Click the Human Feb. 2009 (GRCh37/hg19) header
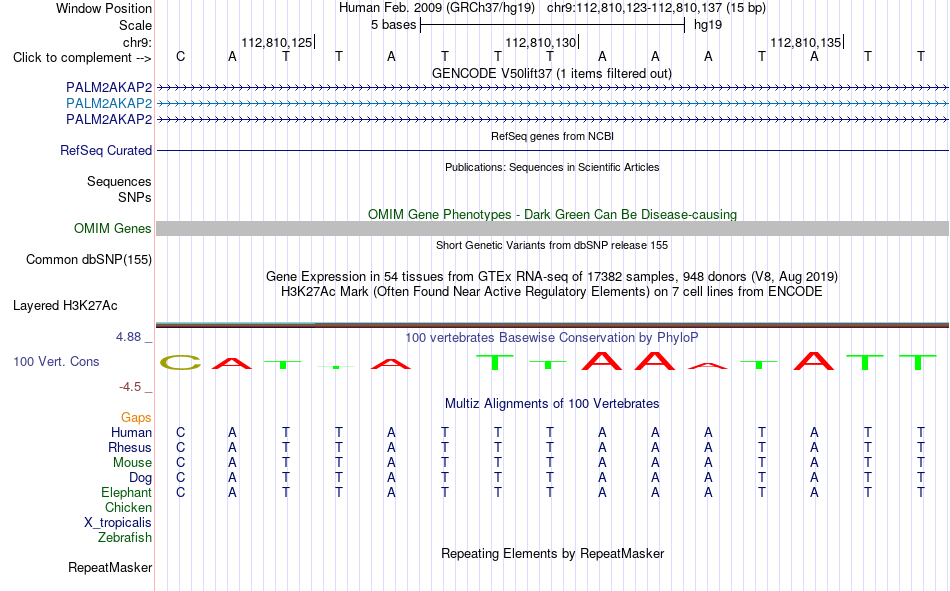The width and height of the screenshot is (950, 591). [437, 8]
